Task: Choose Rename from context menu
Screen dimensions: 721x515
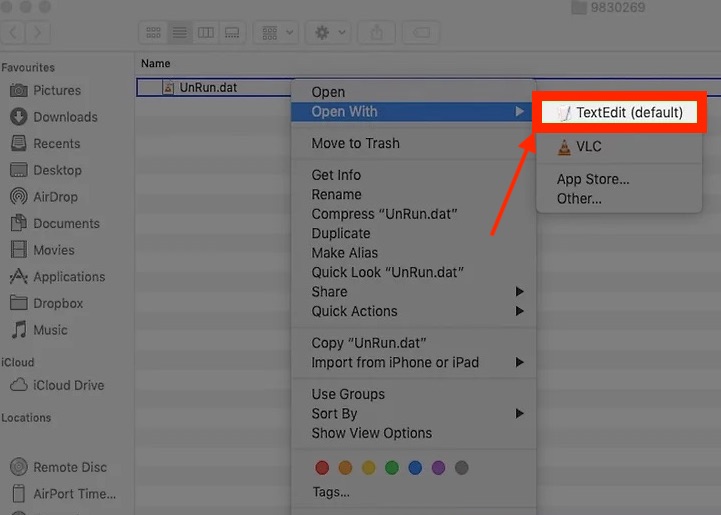Action: click(413, 195)
